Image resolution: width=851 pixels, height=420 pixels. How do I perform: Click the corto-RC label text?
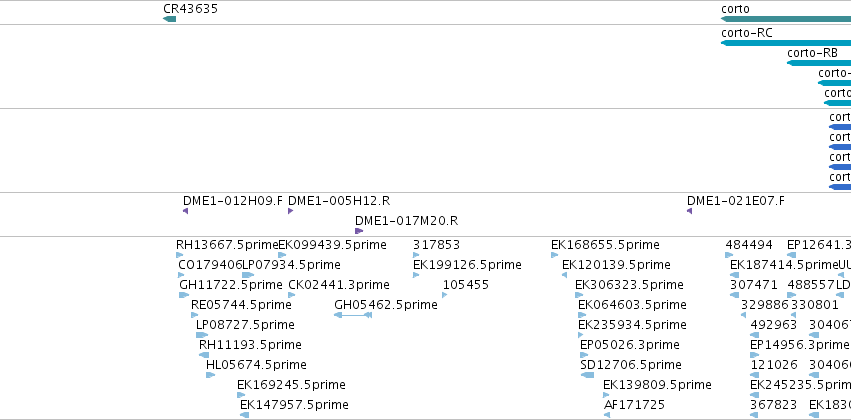[747, 33]
